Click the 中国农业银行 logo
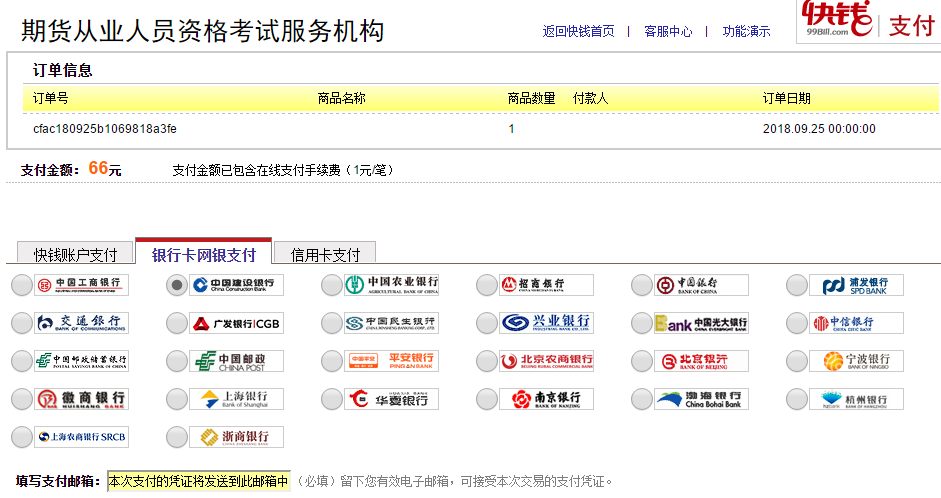 coord(391,285)
